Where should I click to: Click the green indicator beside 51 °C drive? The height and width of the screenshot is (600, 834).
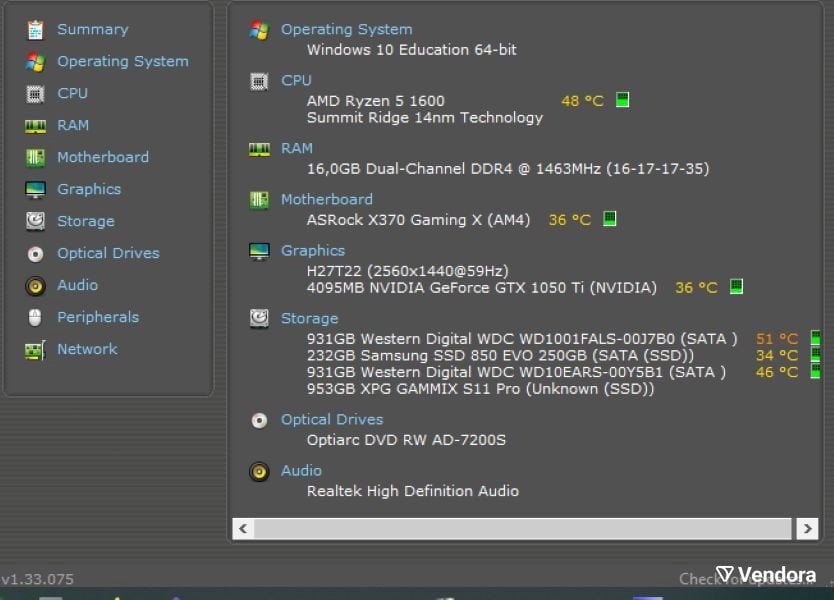[x=815, y=338]
